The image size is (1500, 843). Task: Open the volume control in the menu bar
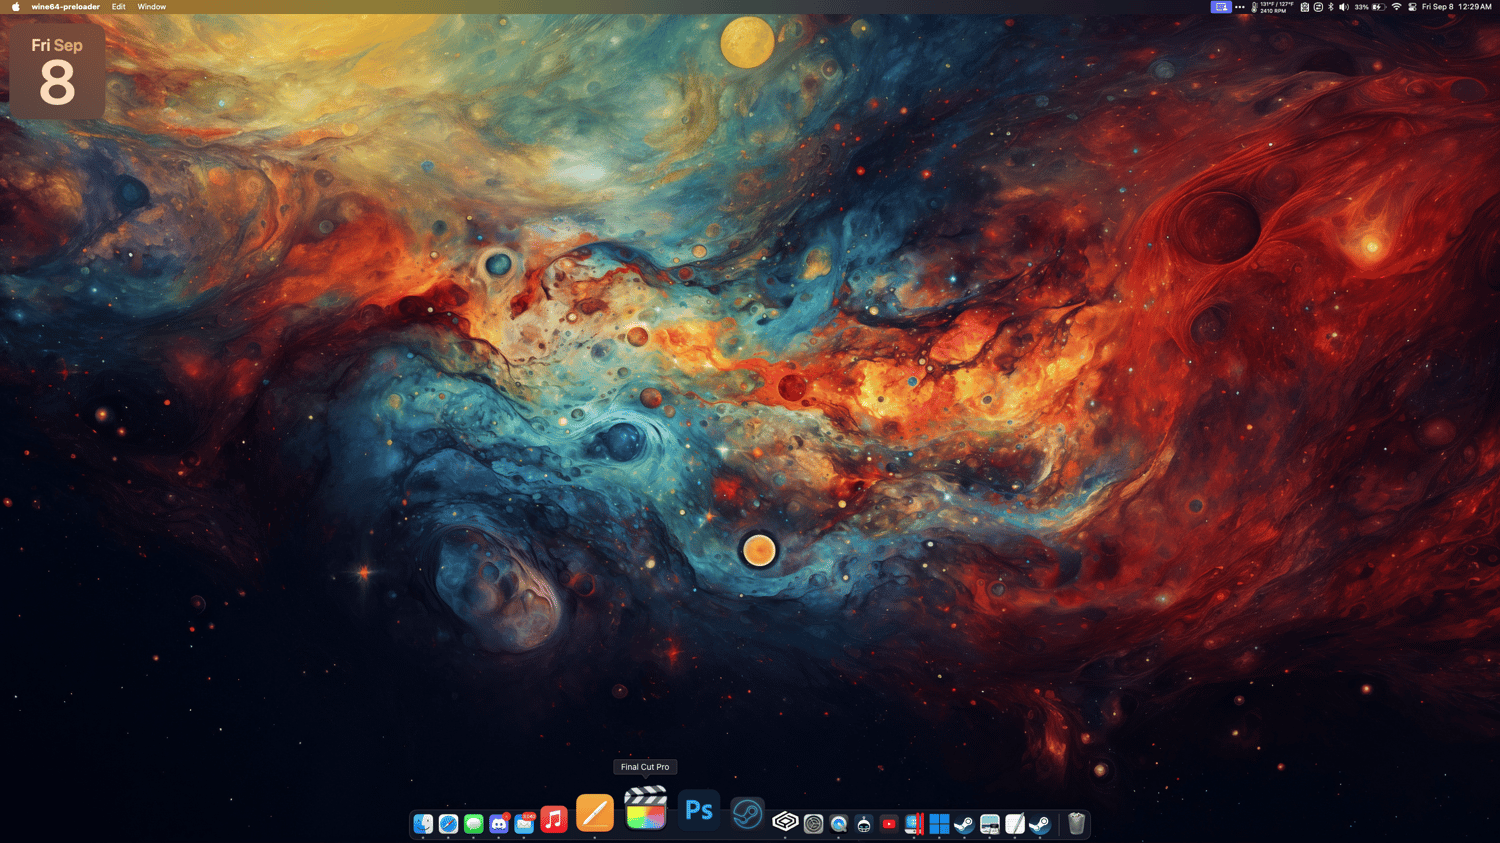click(1344, 7)
